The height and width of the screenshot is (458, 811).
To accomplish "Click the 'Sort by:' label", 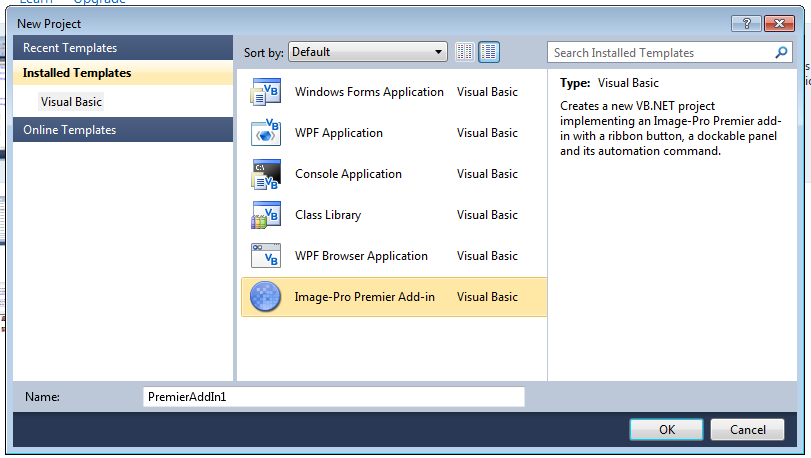I will 264,53.
